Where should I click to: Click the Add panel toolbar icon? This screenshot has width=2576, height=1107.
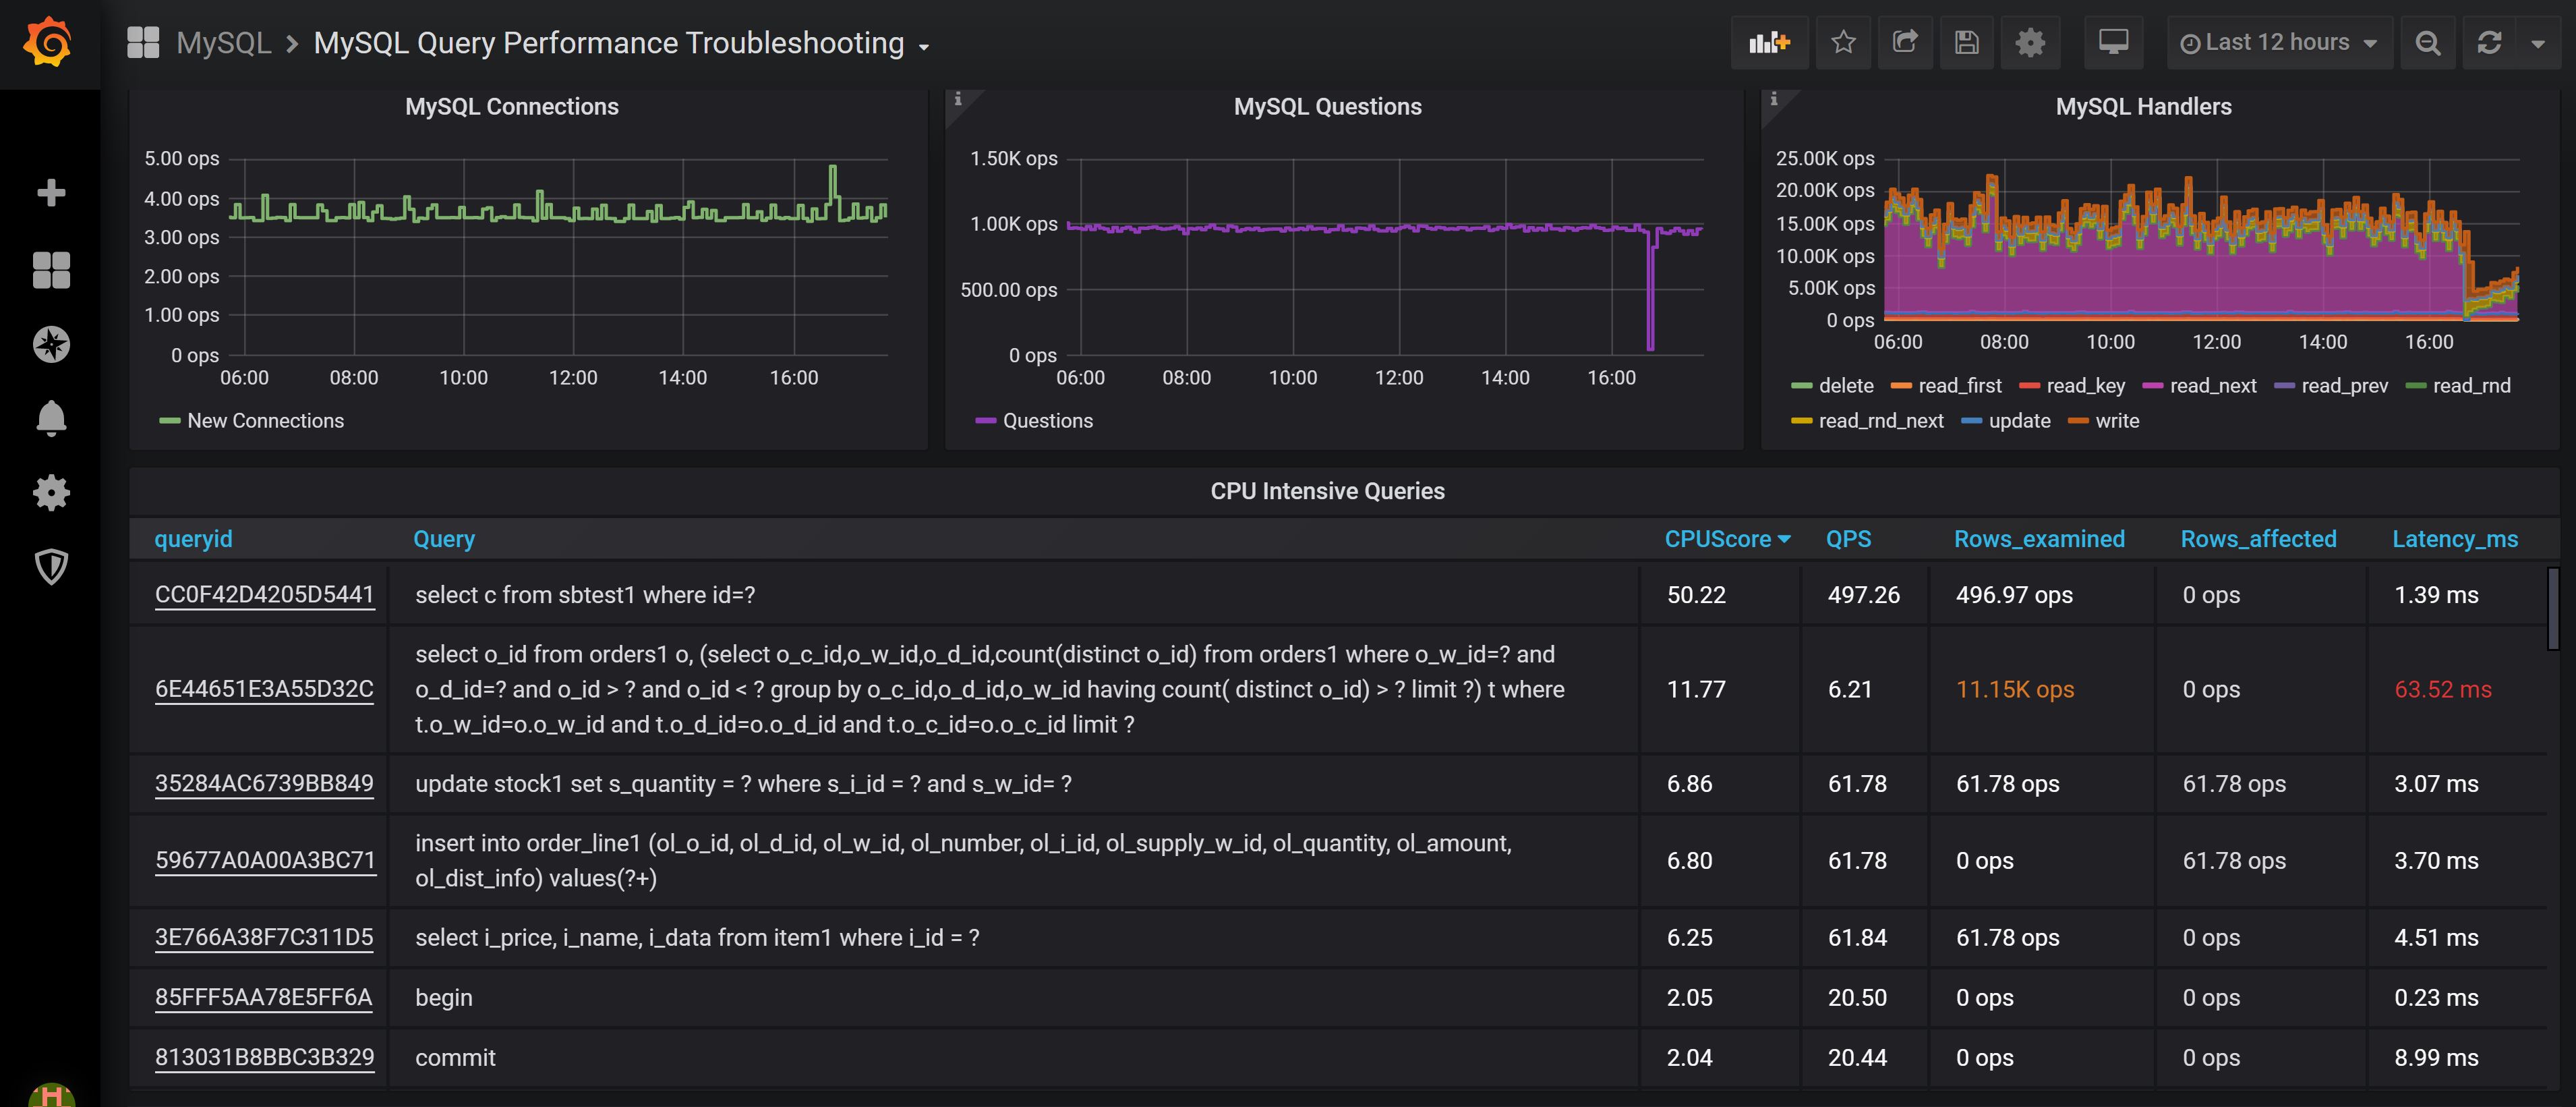point(1768,43)
